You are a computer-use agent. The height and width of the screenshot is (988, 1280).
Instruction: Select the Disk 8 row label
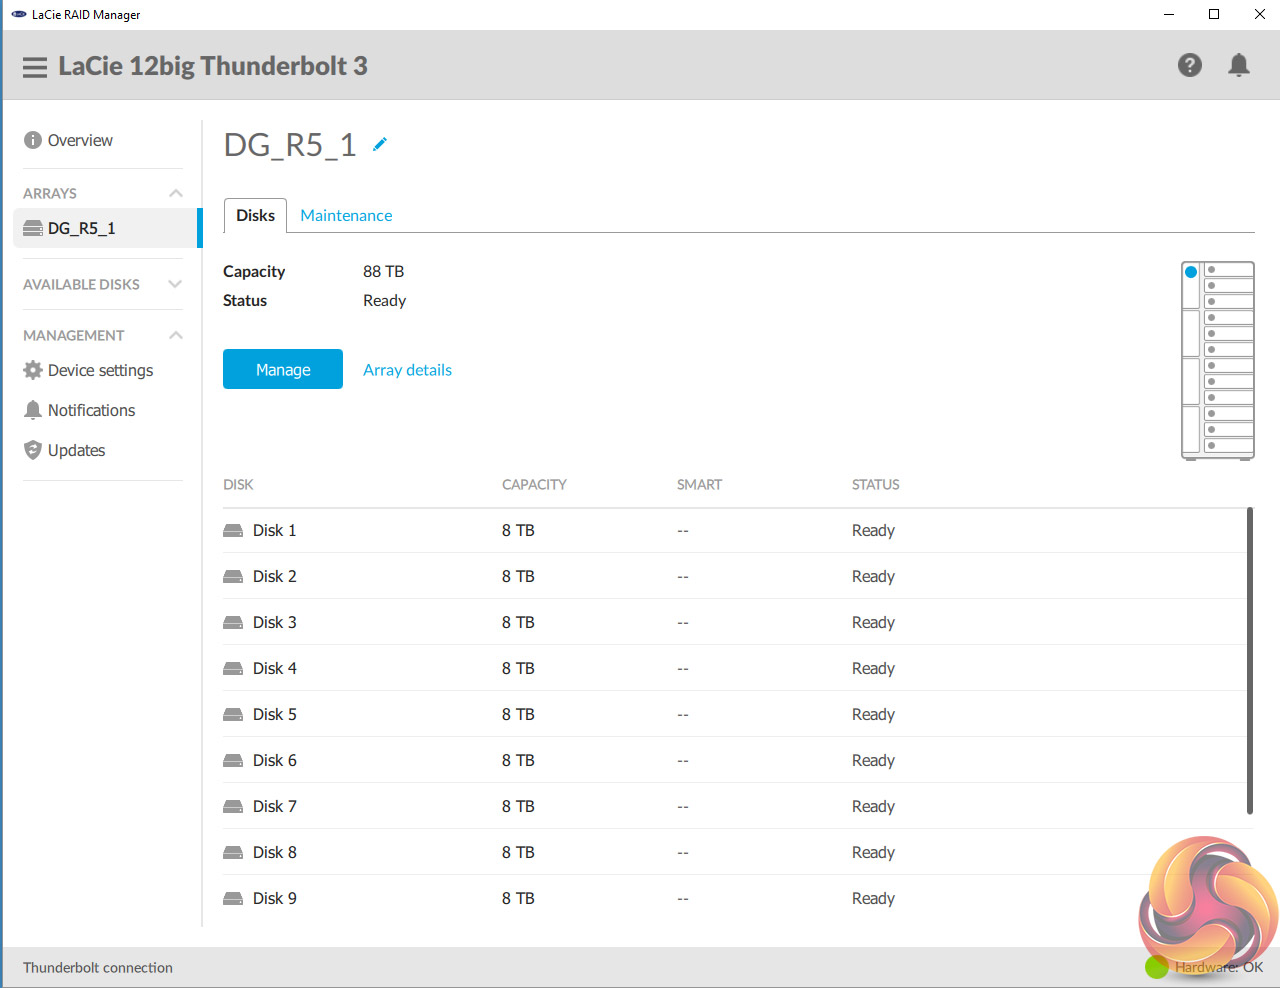pyautogui.click(x=274, y=852)
